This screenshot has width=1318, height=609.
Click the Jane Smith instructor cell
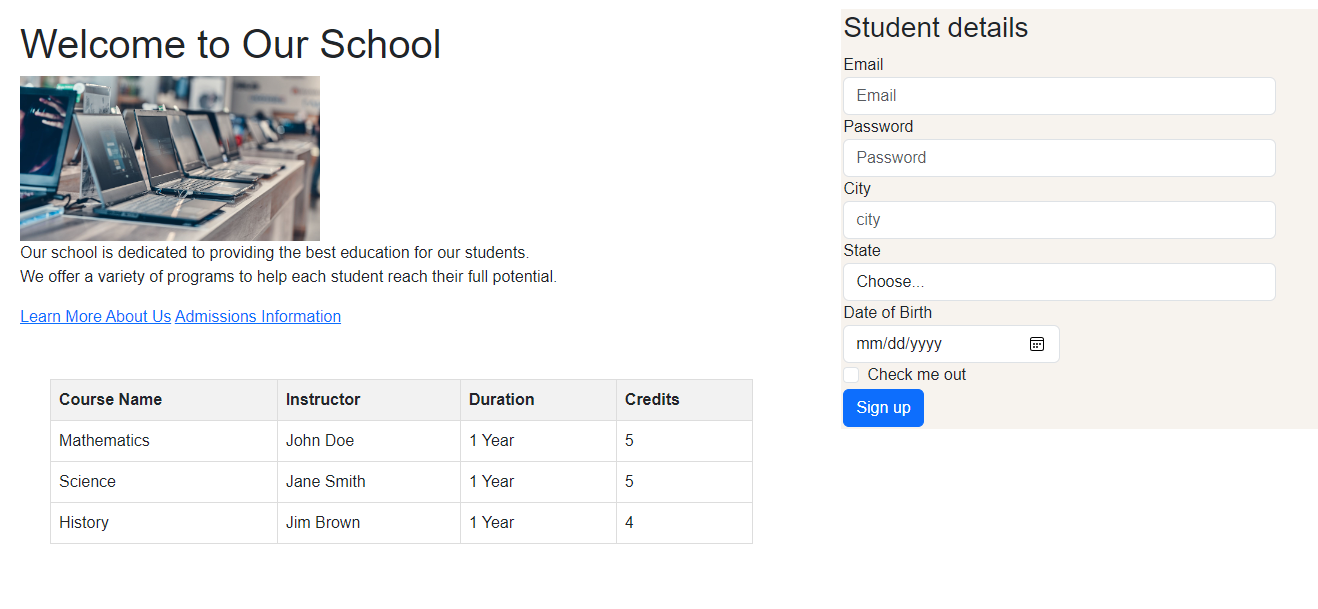326,482
